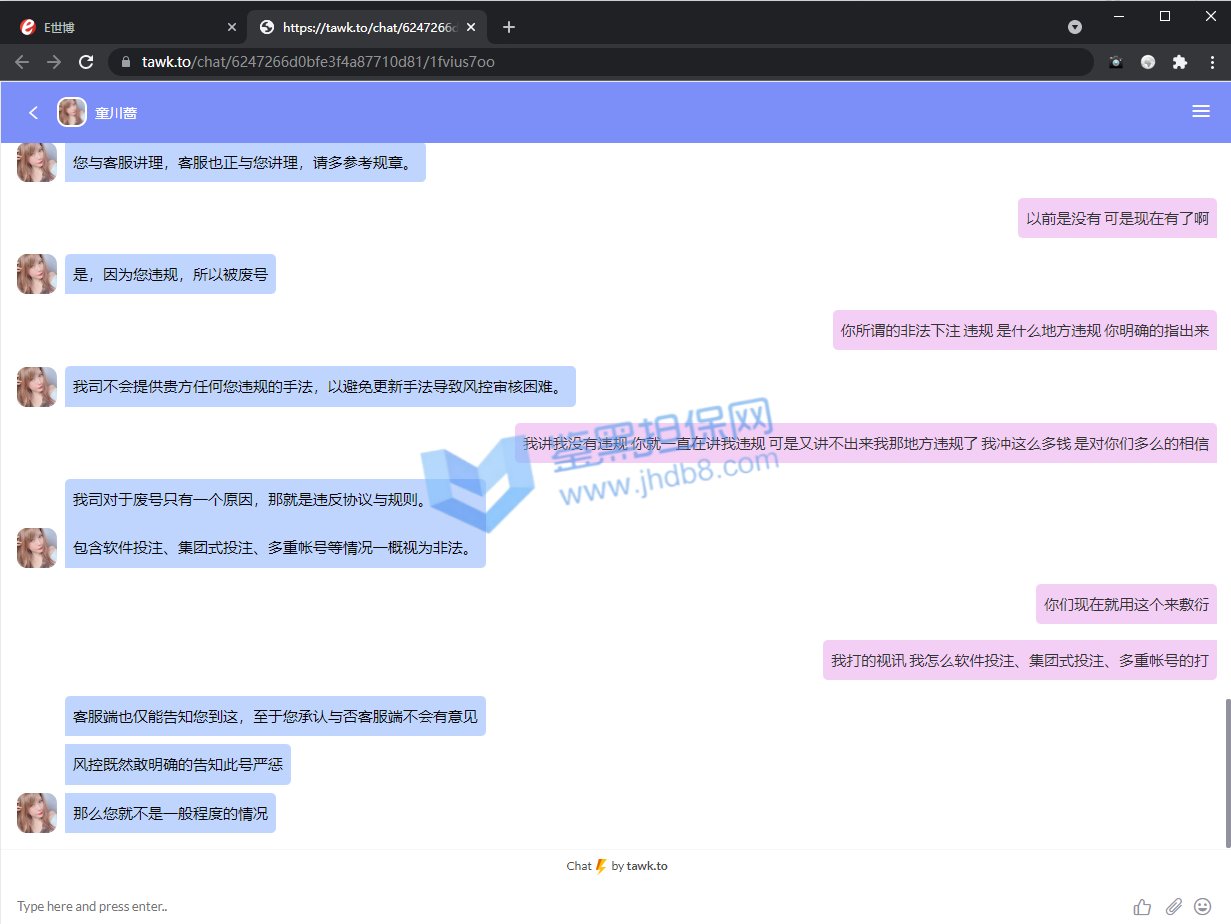Close the E世博 tab

(232, 27)
